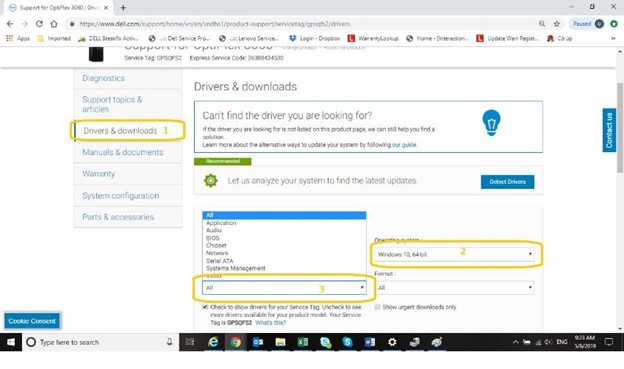
Task: Uncheck show drivers for your Service Tag
Action: [x=205, y=307]
